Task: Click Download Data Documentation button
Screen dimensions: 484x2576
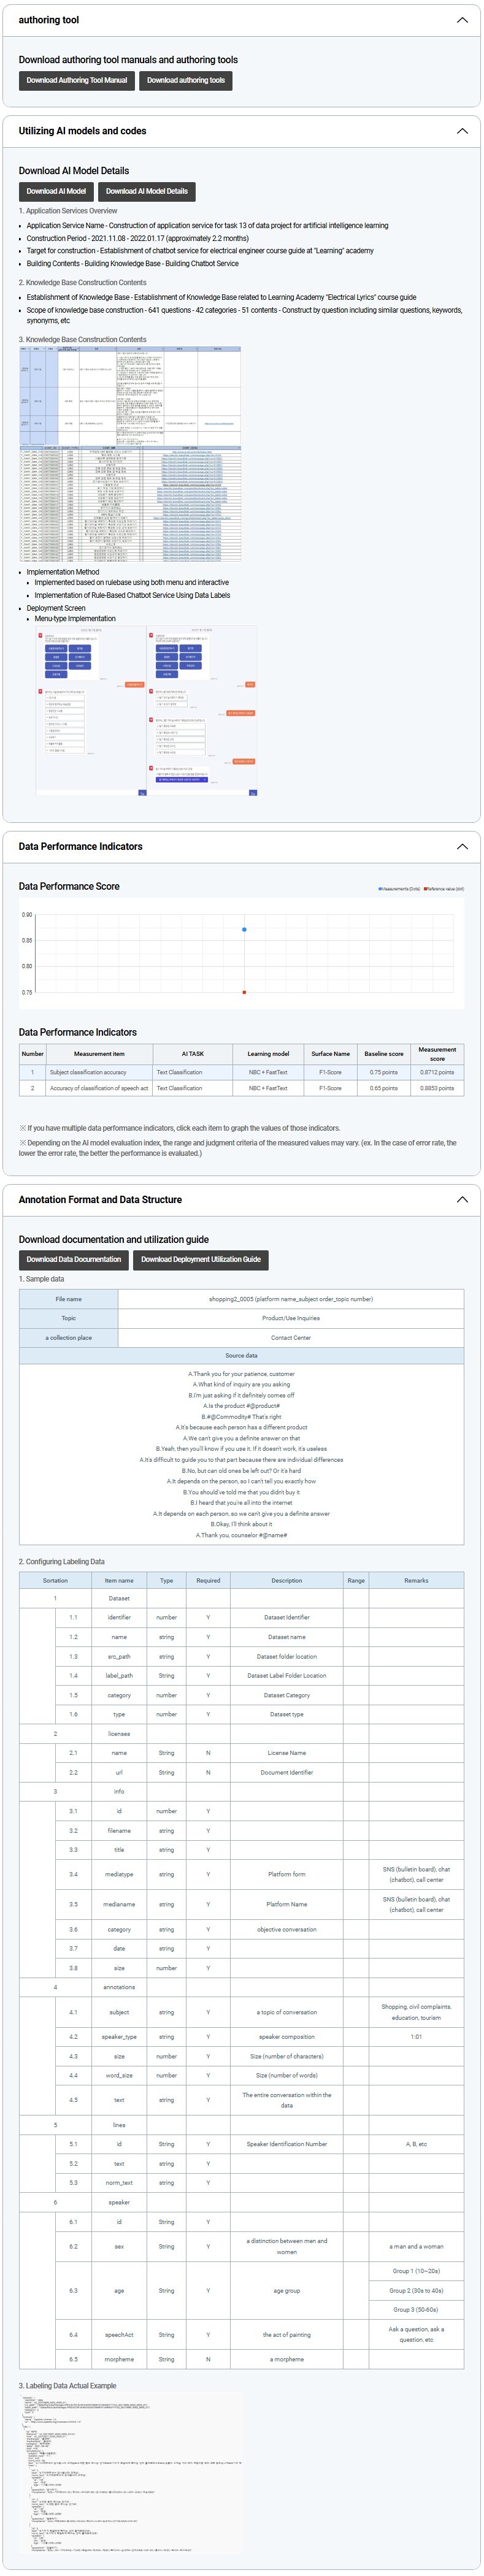Action: (x=74, y=1259)
